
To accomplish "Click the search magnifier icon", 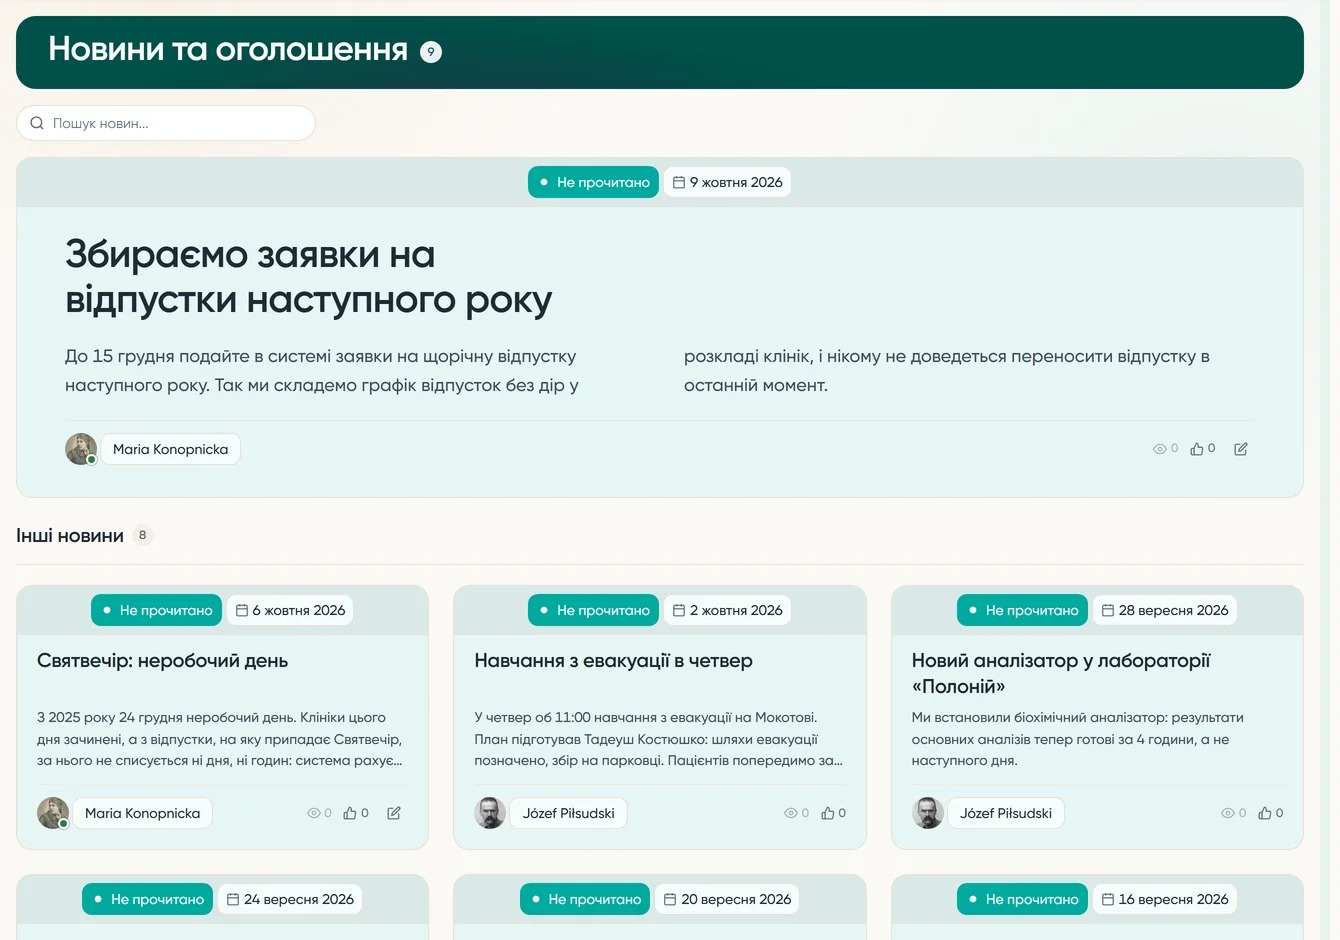I will pyautogui.click(x=37, y=123).
